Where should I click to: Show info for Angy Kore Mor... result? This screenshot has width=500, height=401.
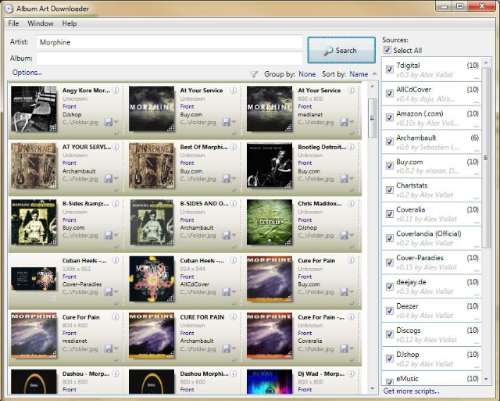[116, 90]
